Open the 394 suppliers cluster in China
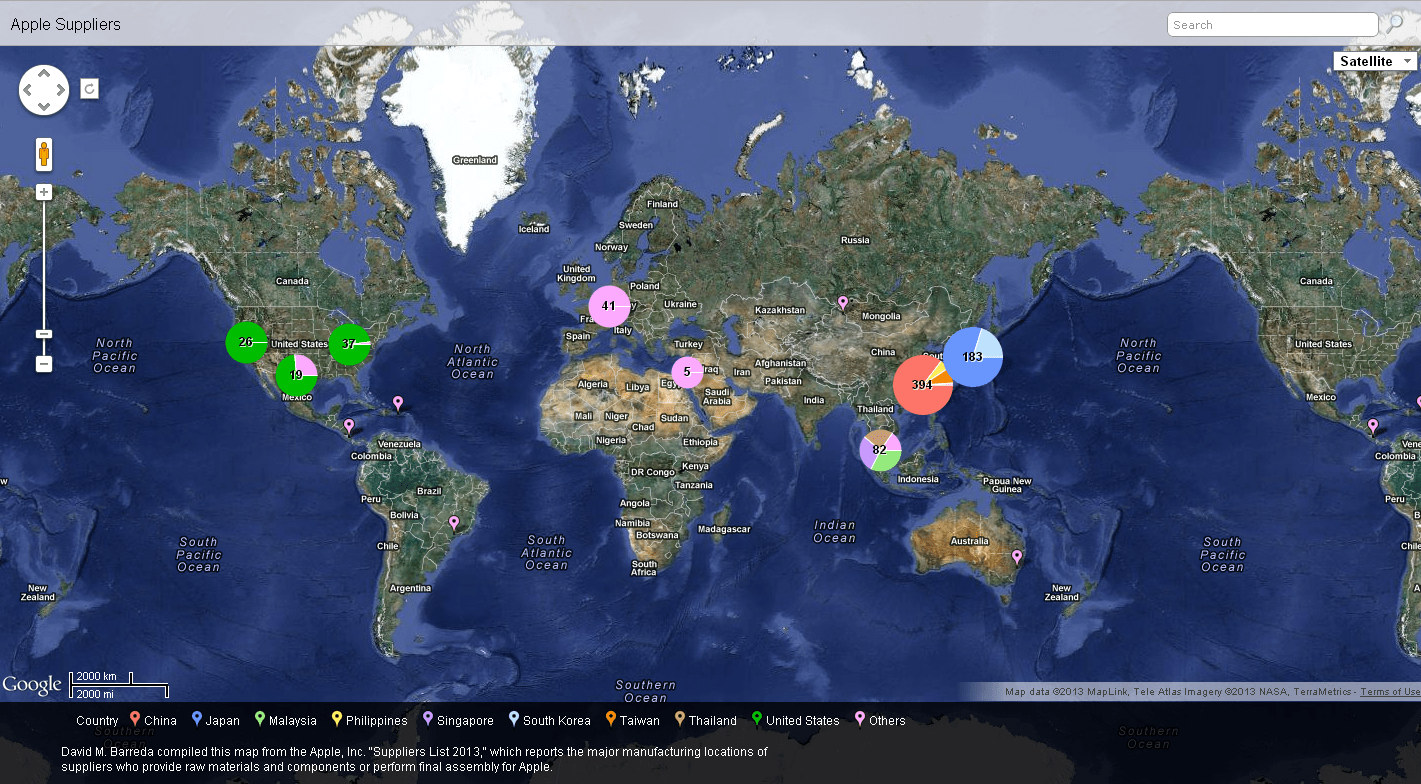Screen dimensions: 1421x784 coord(923,385)
